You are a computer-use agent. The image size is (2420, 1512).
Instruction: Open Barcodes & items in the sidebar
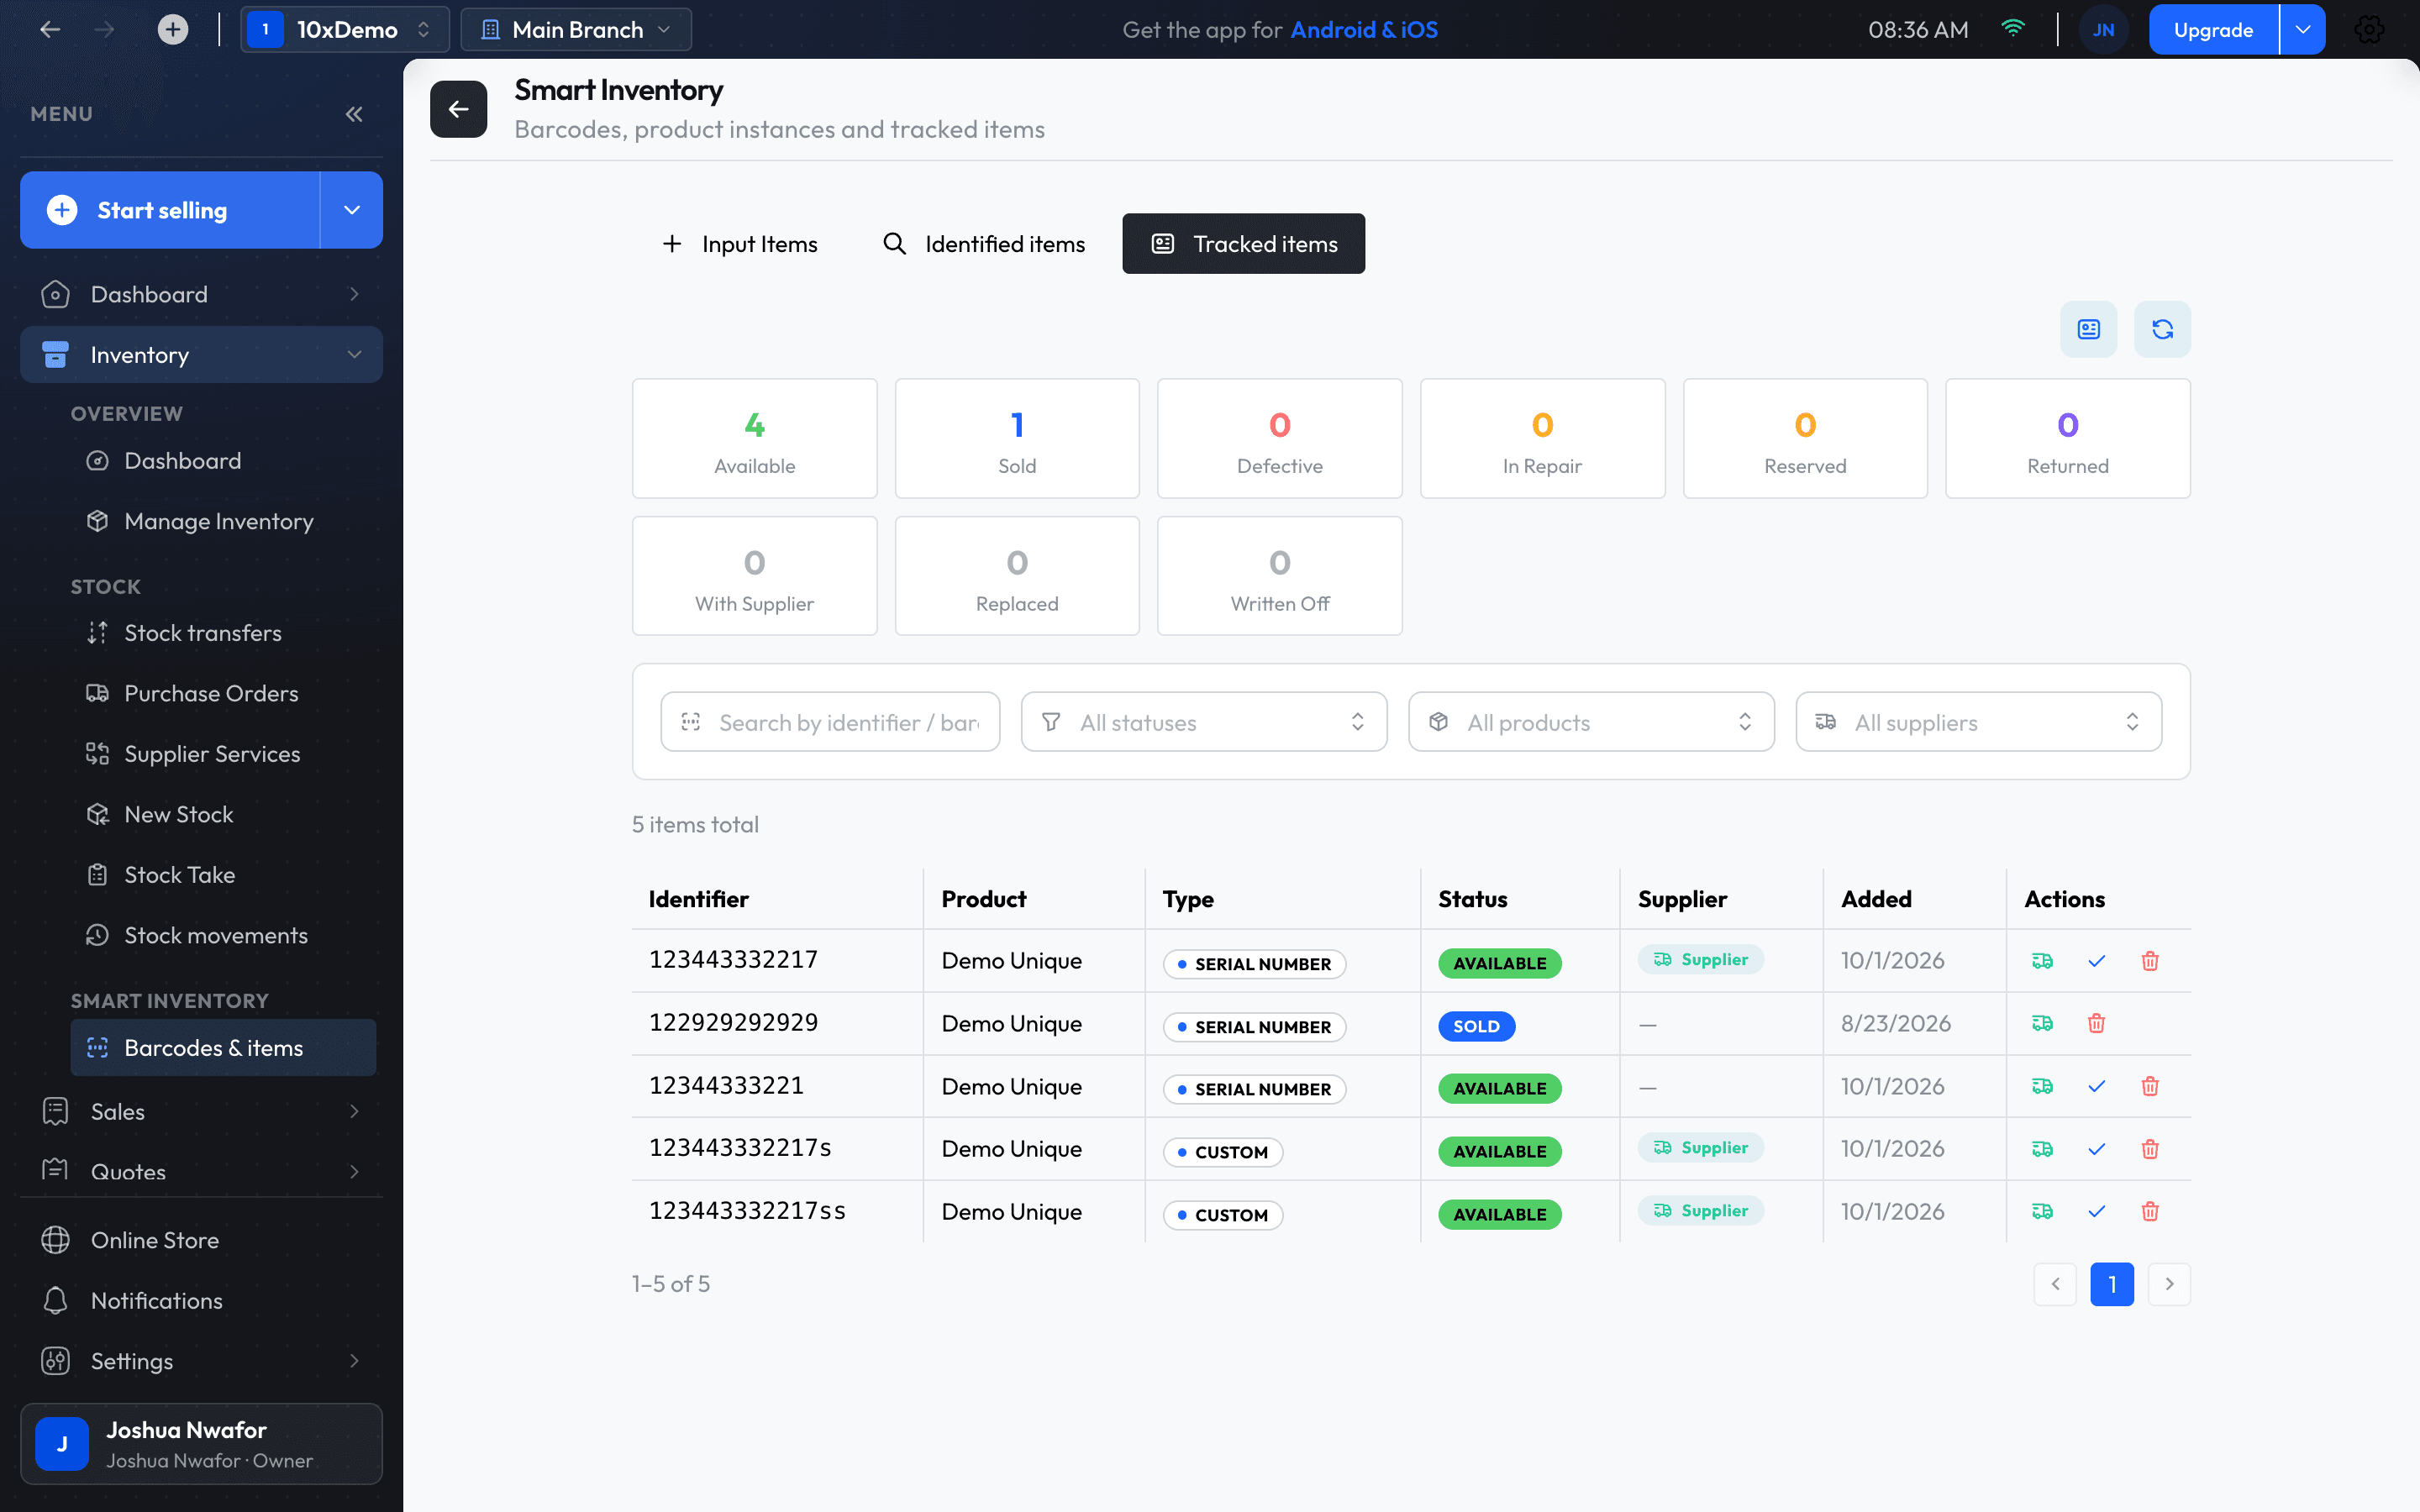point(223,1047)
